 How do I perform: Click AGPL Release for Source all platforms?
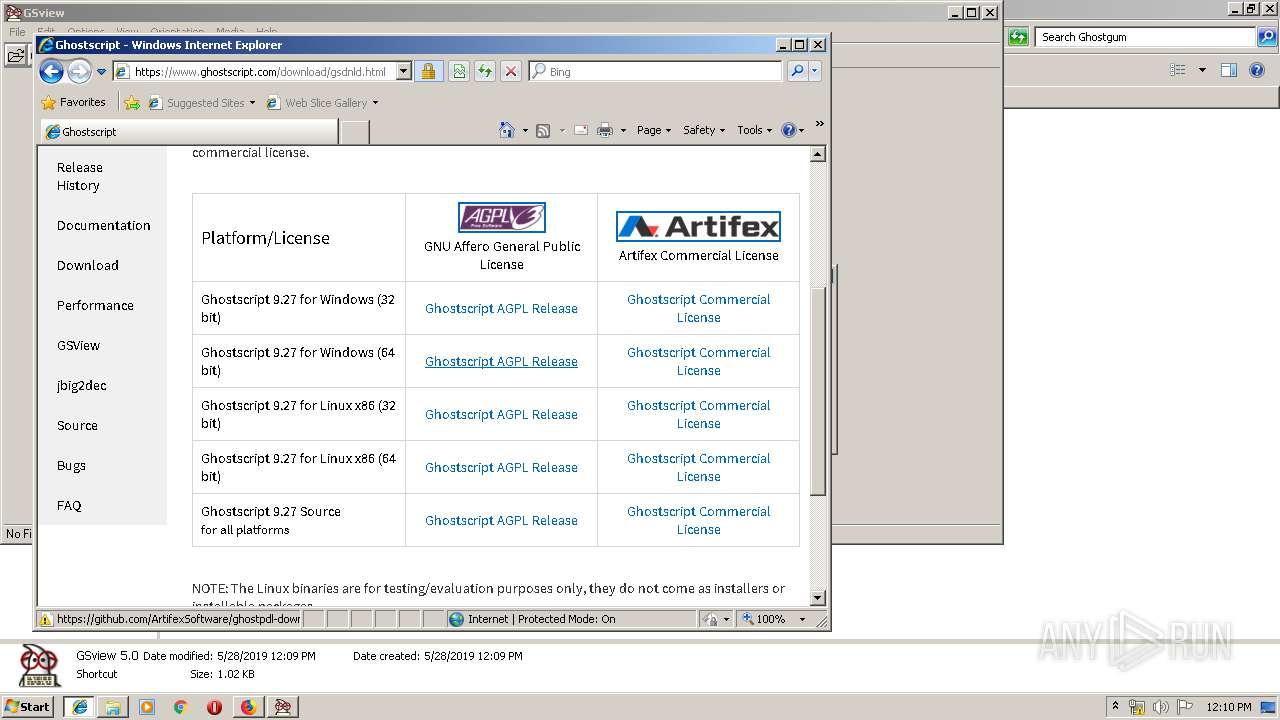click(x=501, y=520)
